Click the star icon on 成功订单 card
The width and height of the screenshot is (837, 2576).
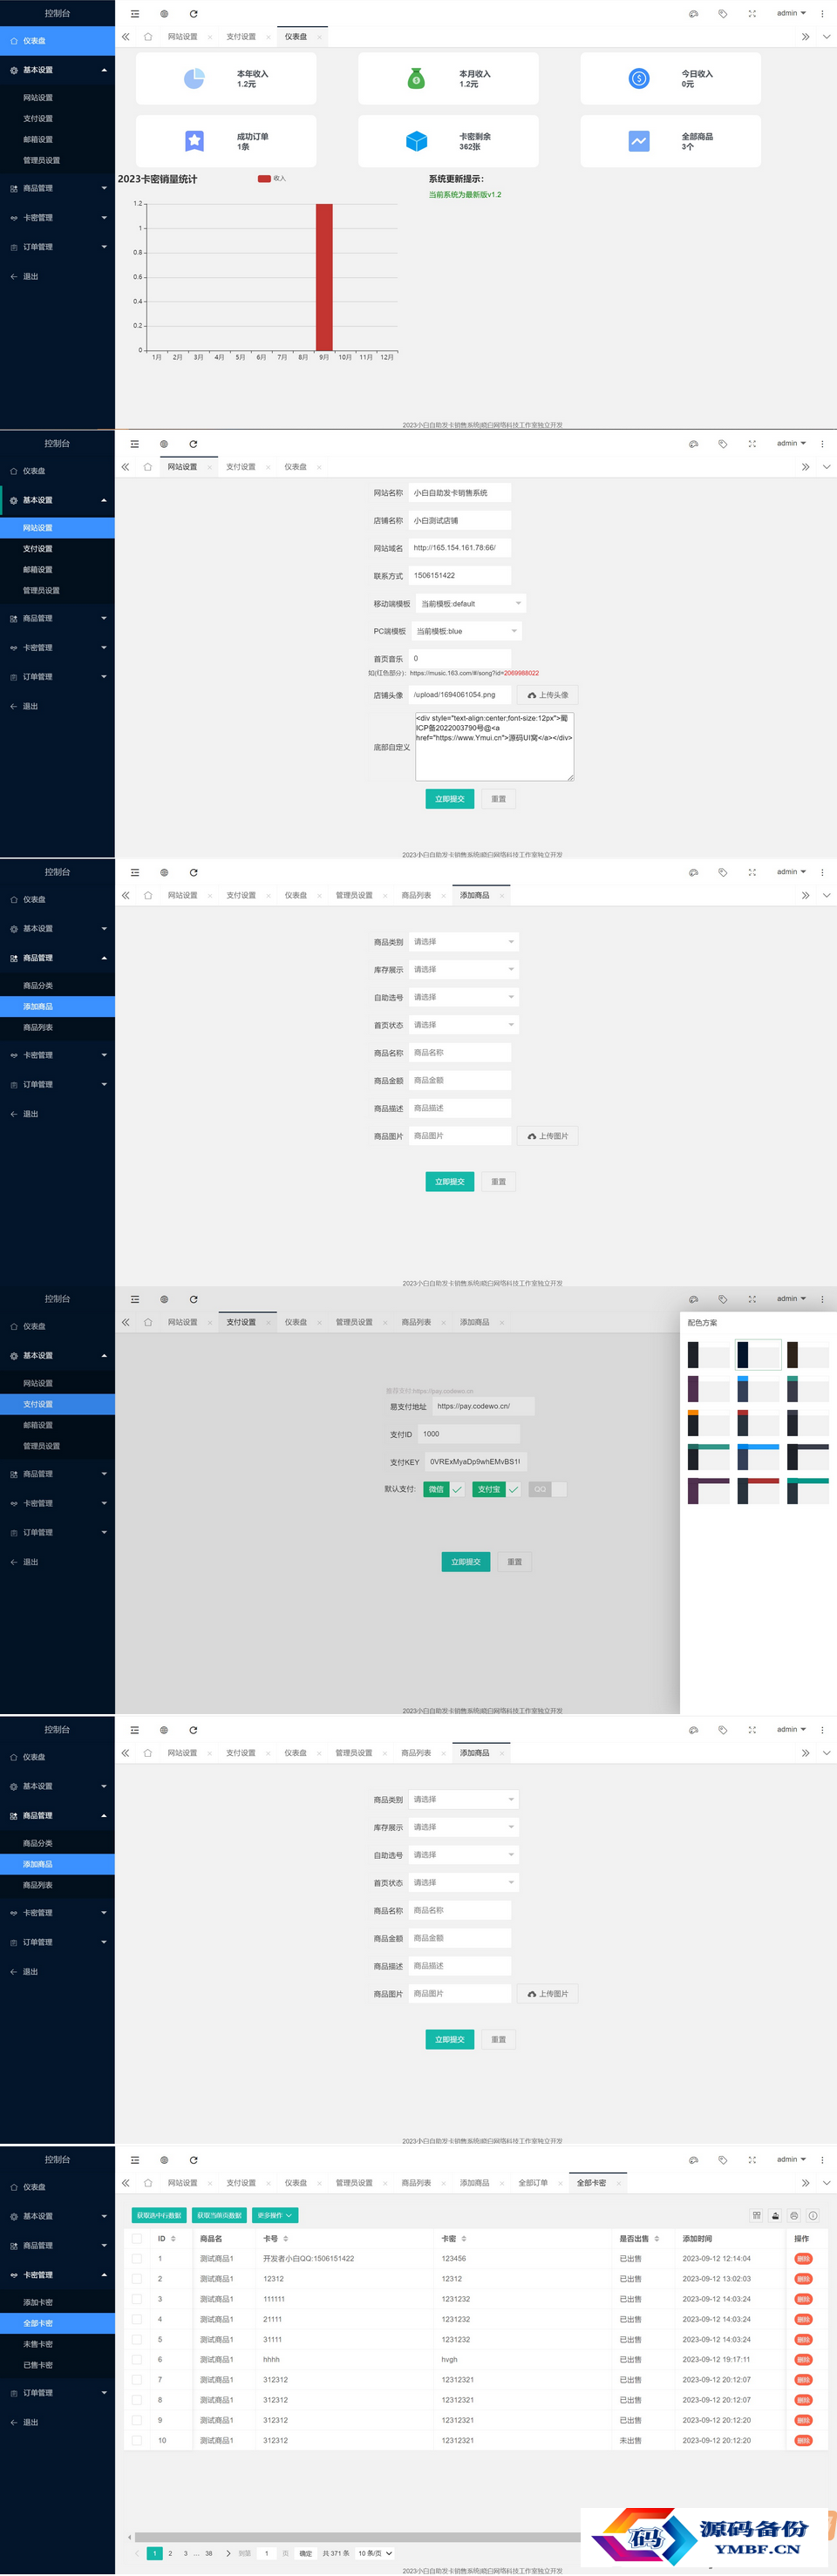pyautogui.click(x=194, y=141)
